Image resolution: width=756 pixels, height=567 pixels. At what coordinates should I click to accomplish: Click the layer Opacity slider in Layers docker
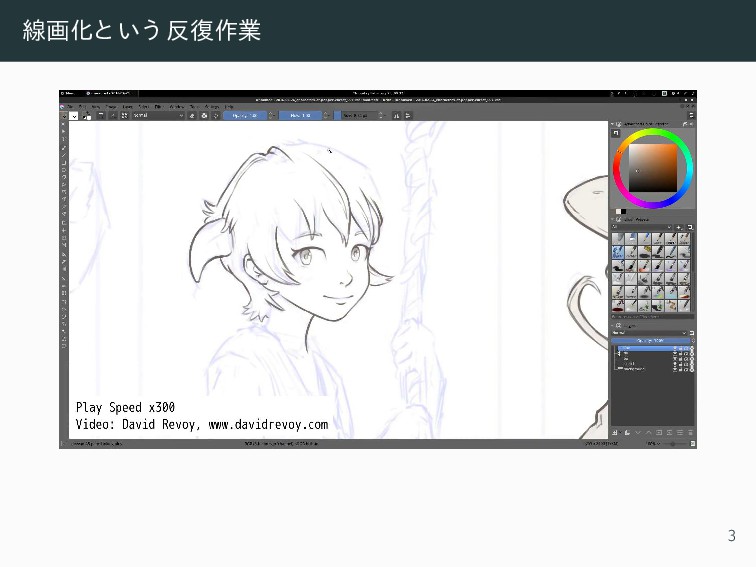pos(650,341)
